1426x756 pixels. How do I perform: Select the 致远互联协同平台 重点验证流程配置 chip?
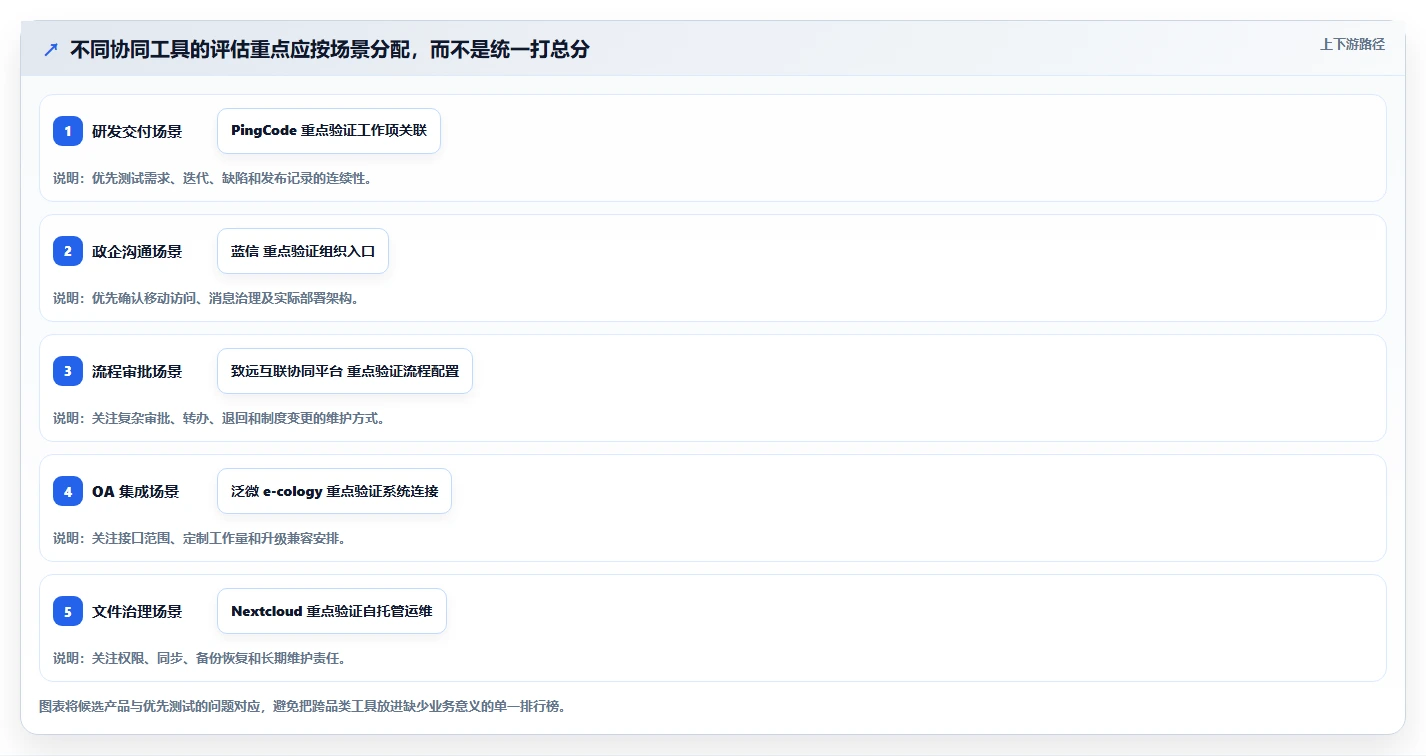click(x=345, y=371)
